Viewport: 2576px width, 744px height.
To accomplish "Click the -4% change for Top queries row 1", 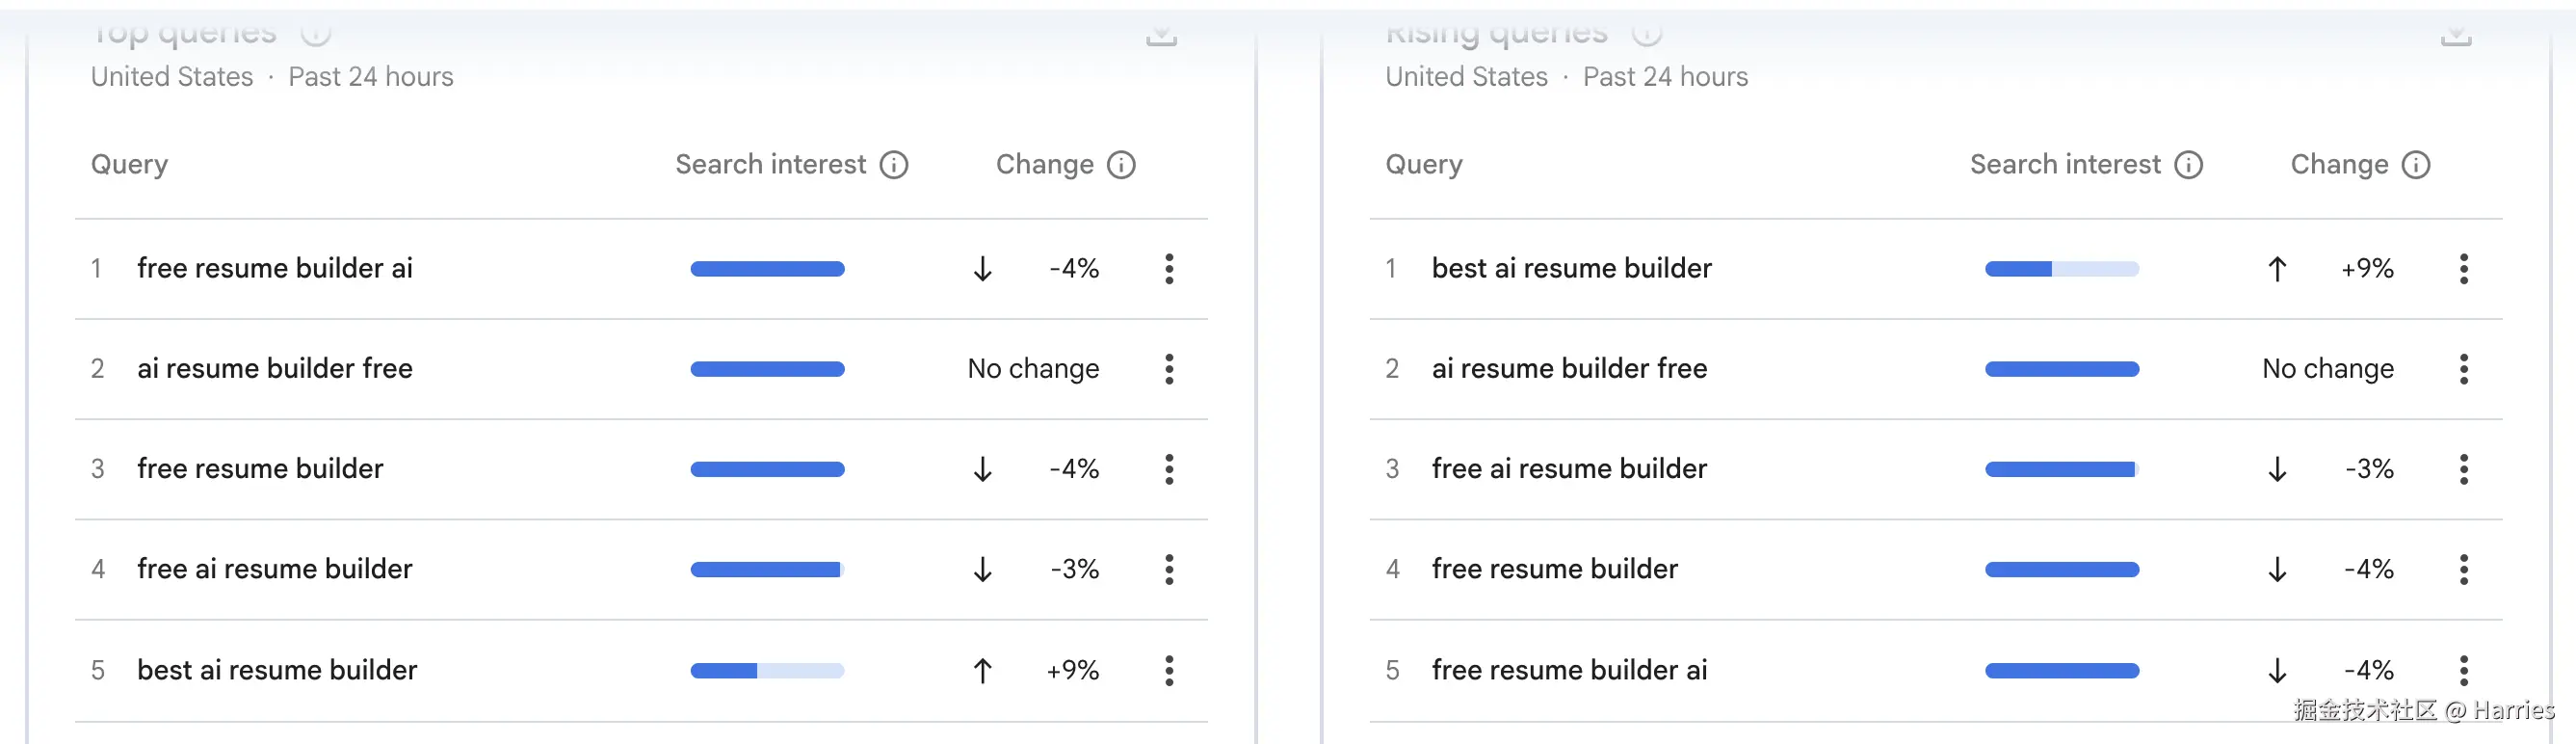I will tap(1074, 269).
